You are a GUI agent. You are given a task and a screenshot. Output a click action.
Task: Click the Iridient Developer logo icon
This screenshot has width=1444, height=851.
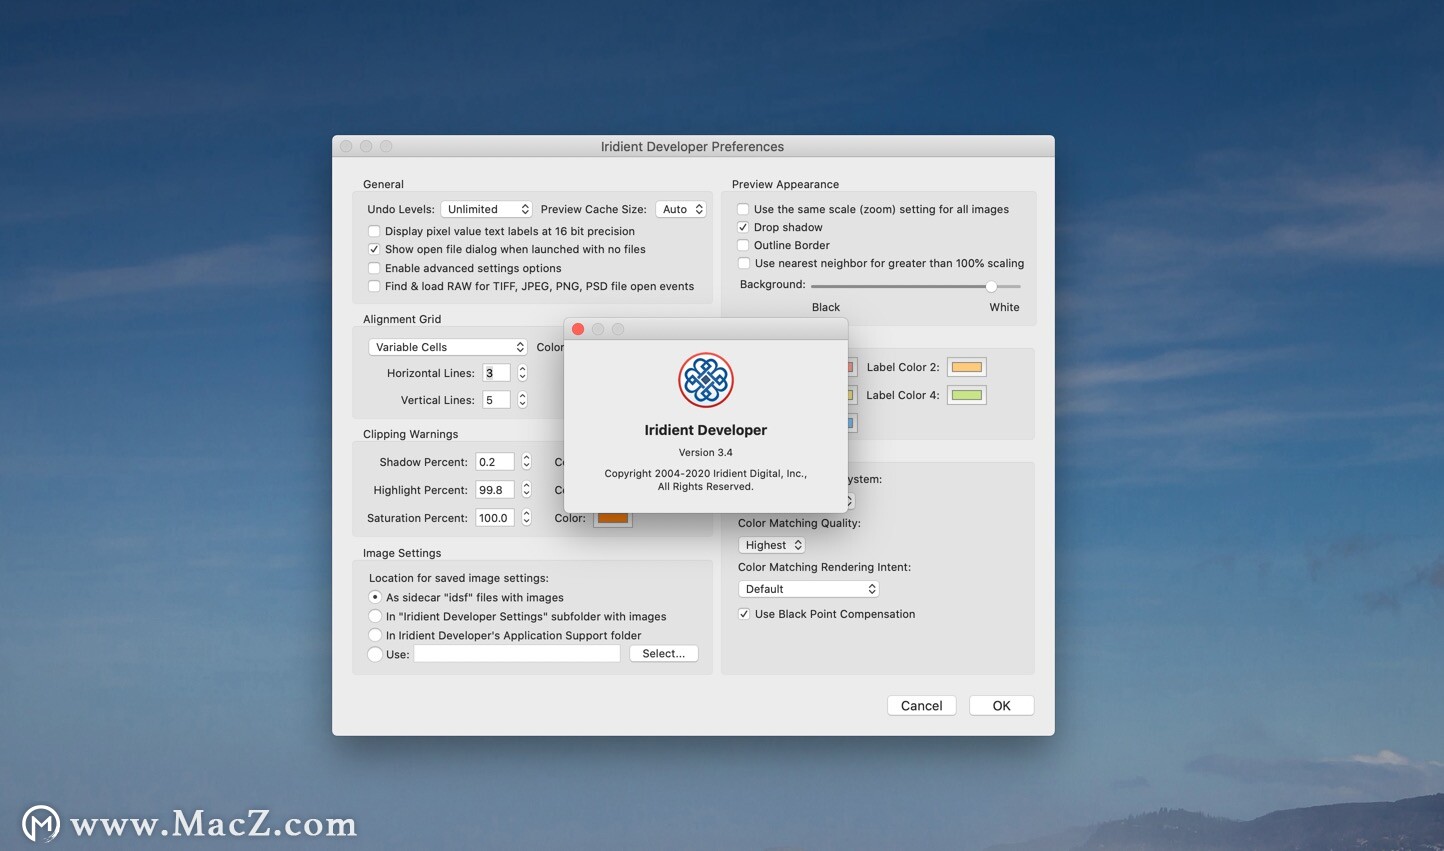706,380
